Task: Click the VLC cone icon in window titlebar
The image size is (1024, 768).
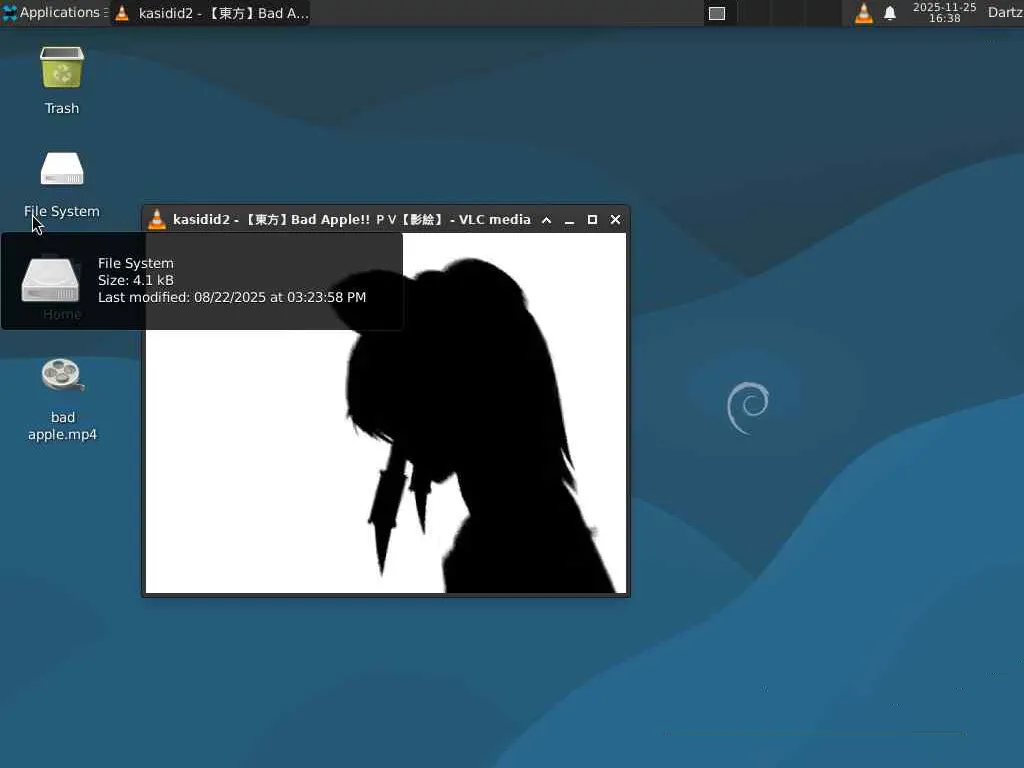Action: tap(157, 219)
